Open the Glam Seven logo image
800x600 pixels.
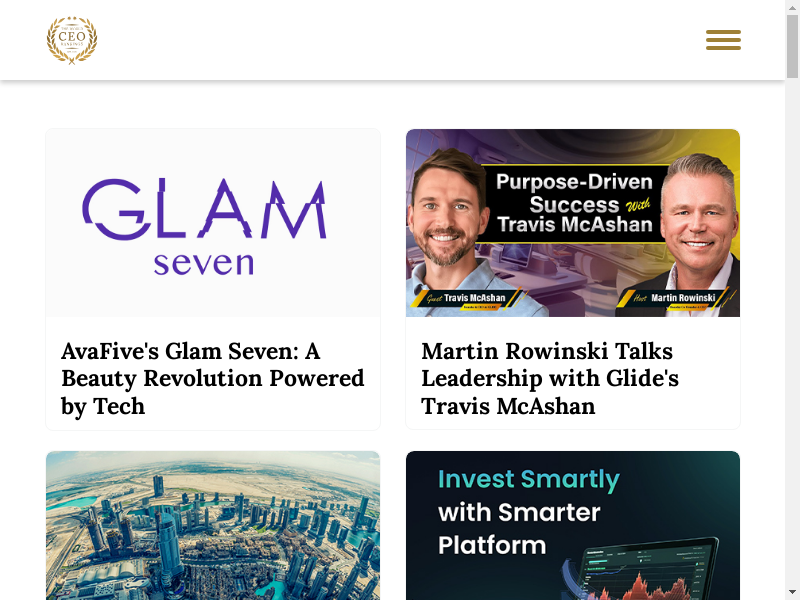coord(213,223)
